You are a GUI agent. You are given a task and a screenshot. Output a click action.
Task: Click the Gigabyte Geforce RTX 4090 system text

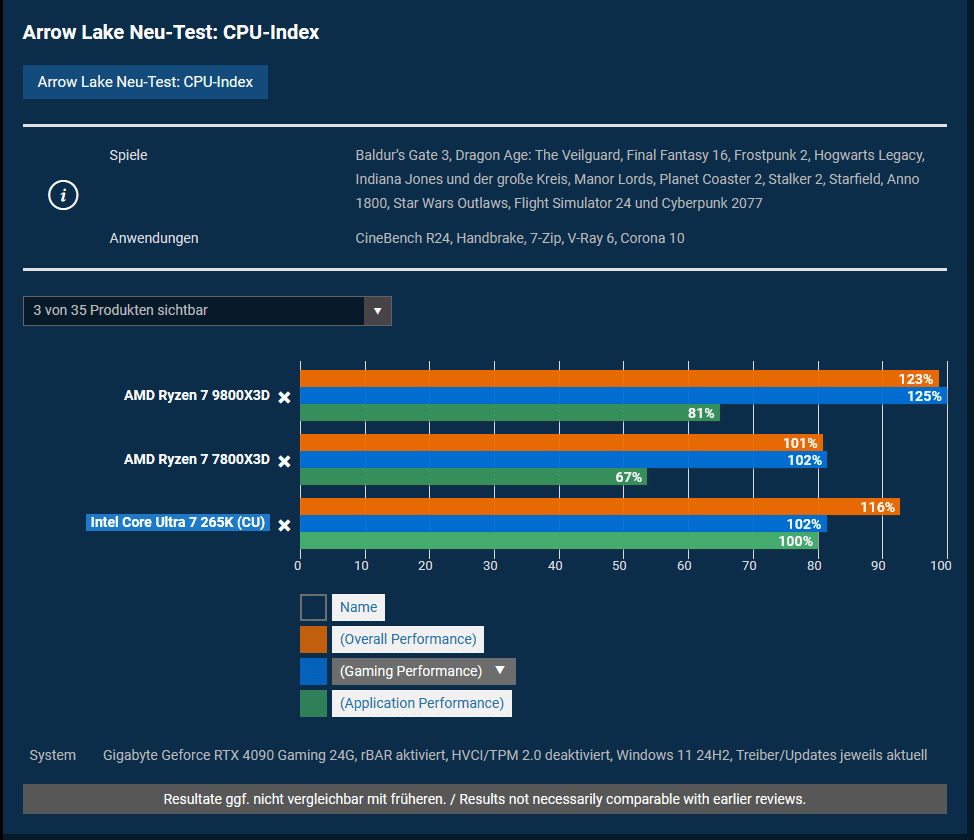515,755
